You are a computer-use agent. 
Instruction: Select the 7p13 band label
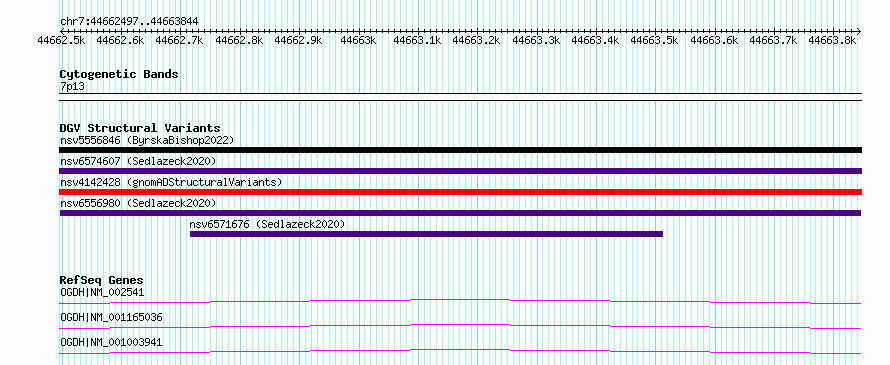tap(72, 86)
